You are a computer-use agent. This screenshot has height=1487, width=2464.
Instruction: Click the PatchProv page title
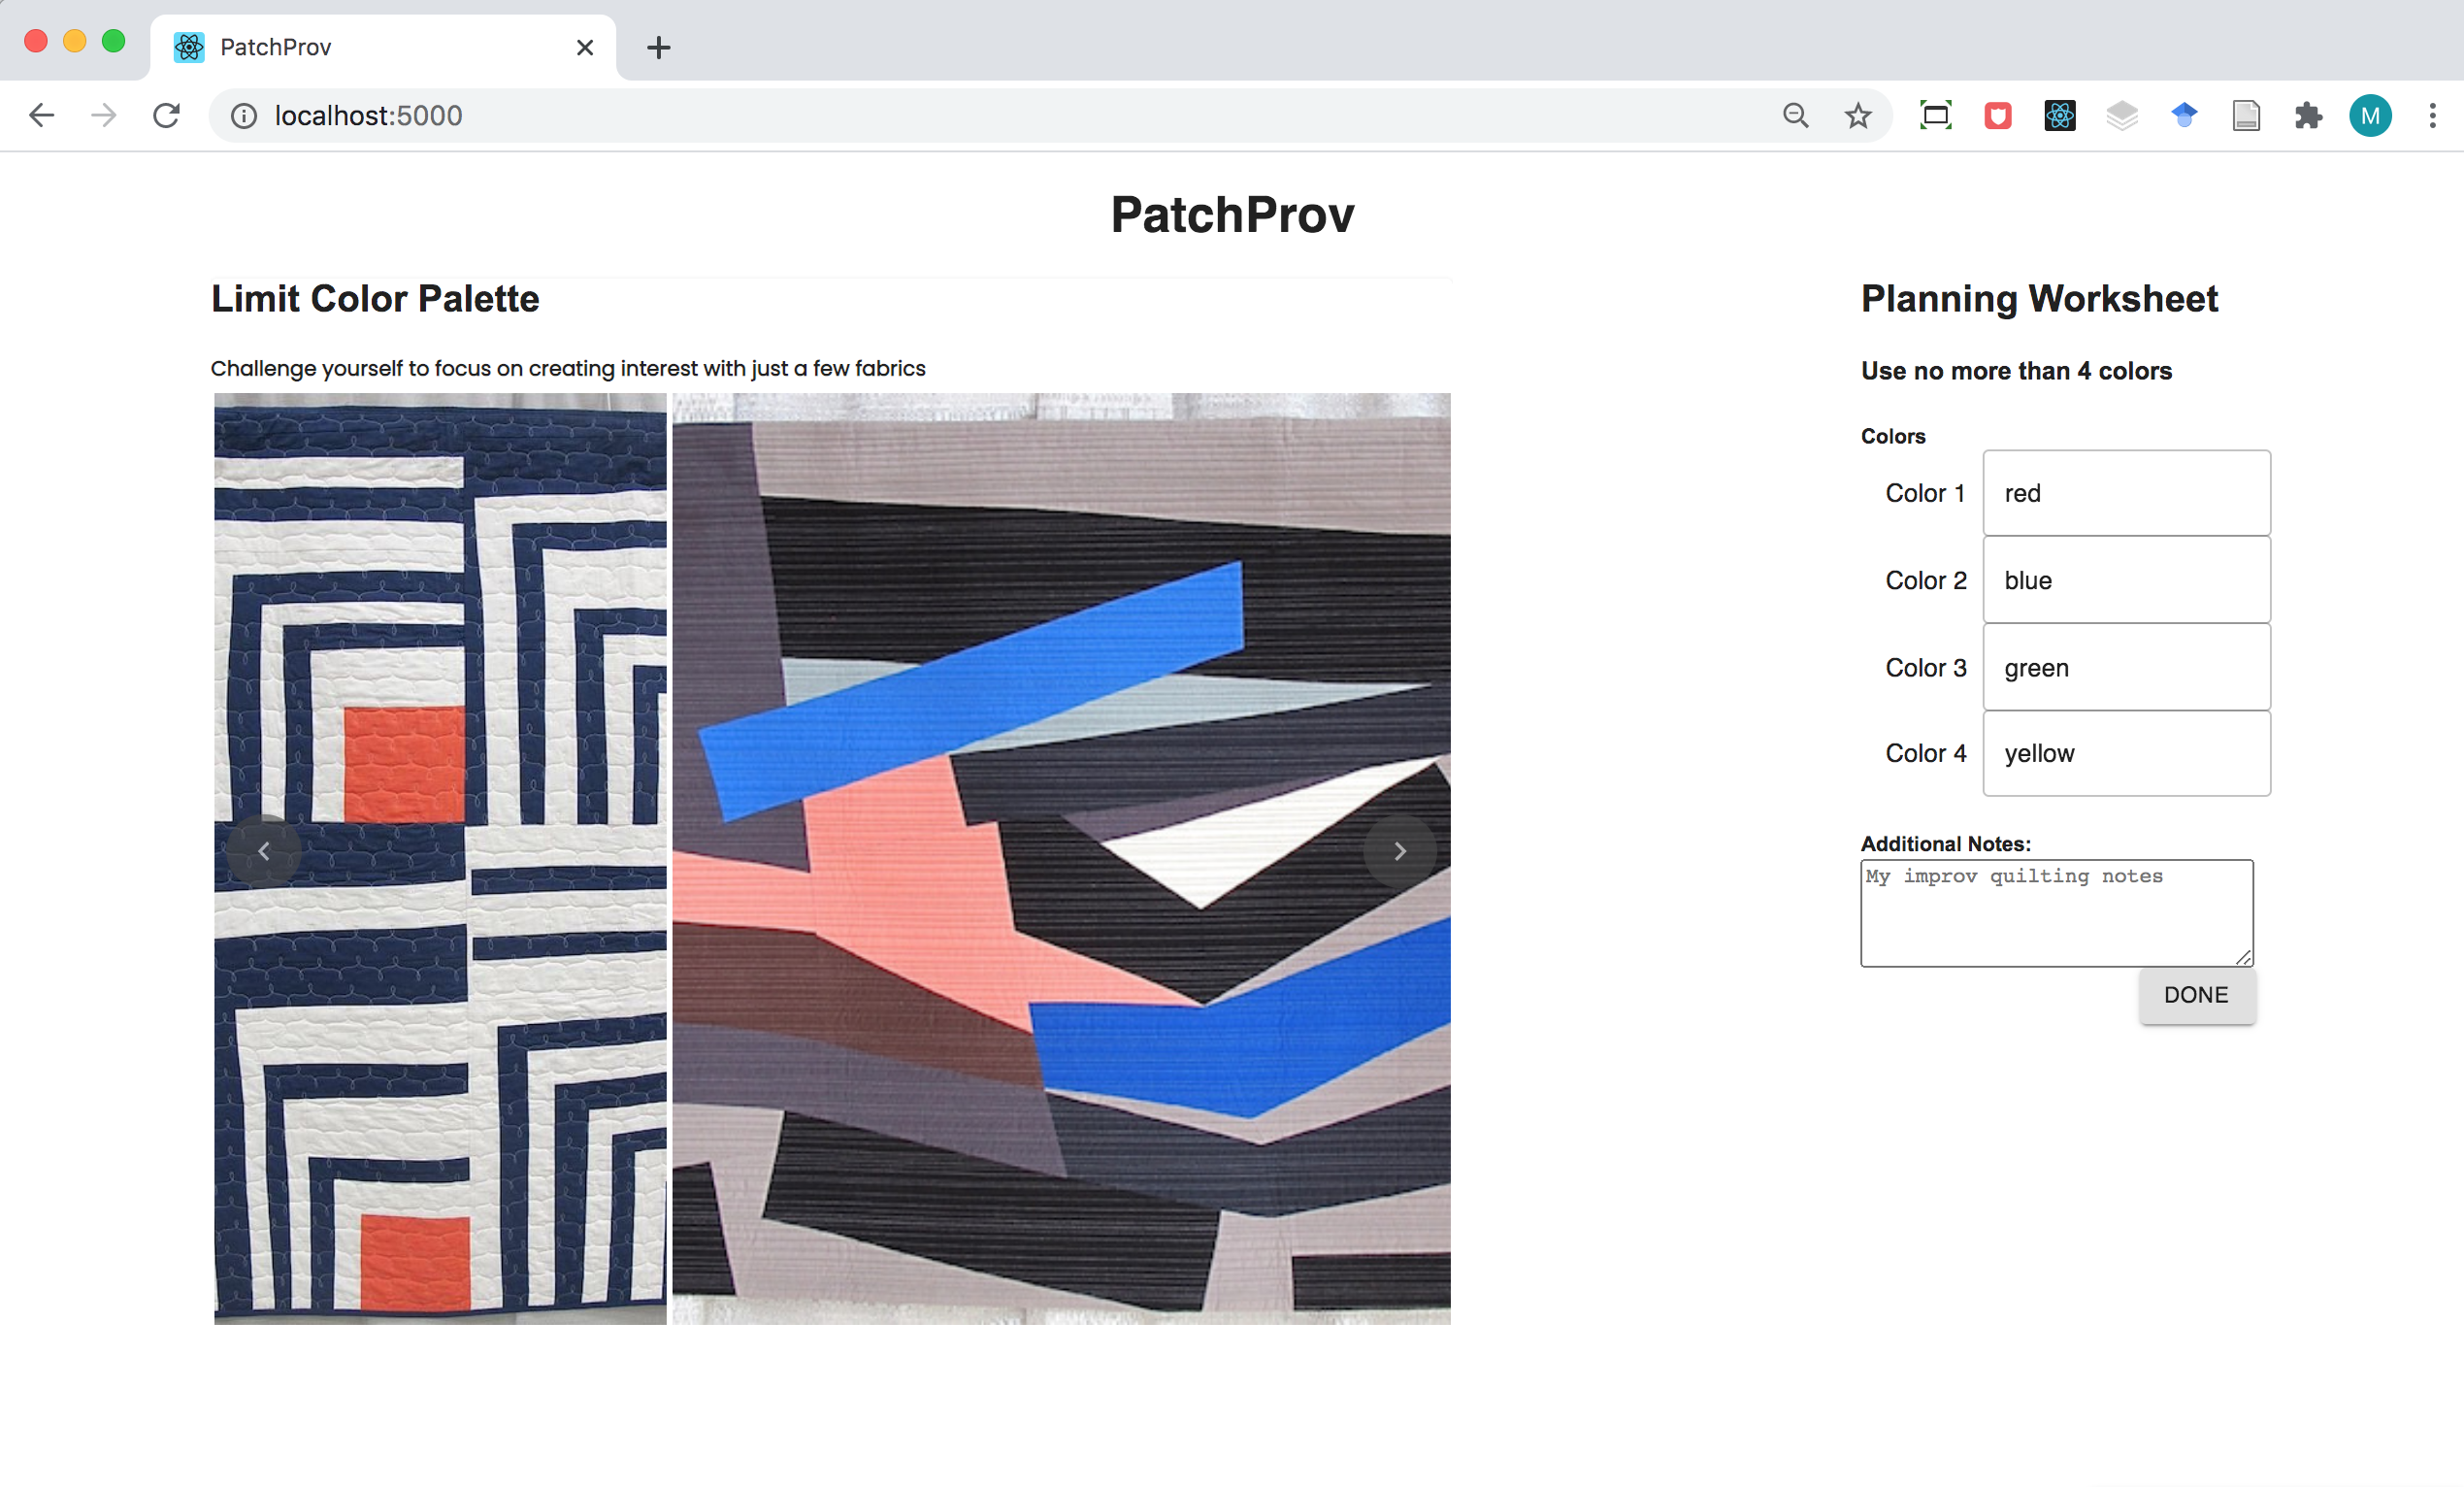click(x=1232, y=215)
